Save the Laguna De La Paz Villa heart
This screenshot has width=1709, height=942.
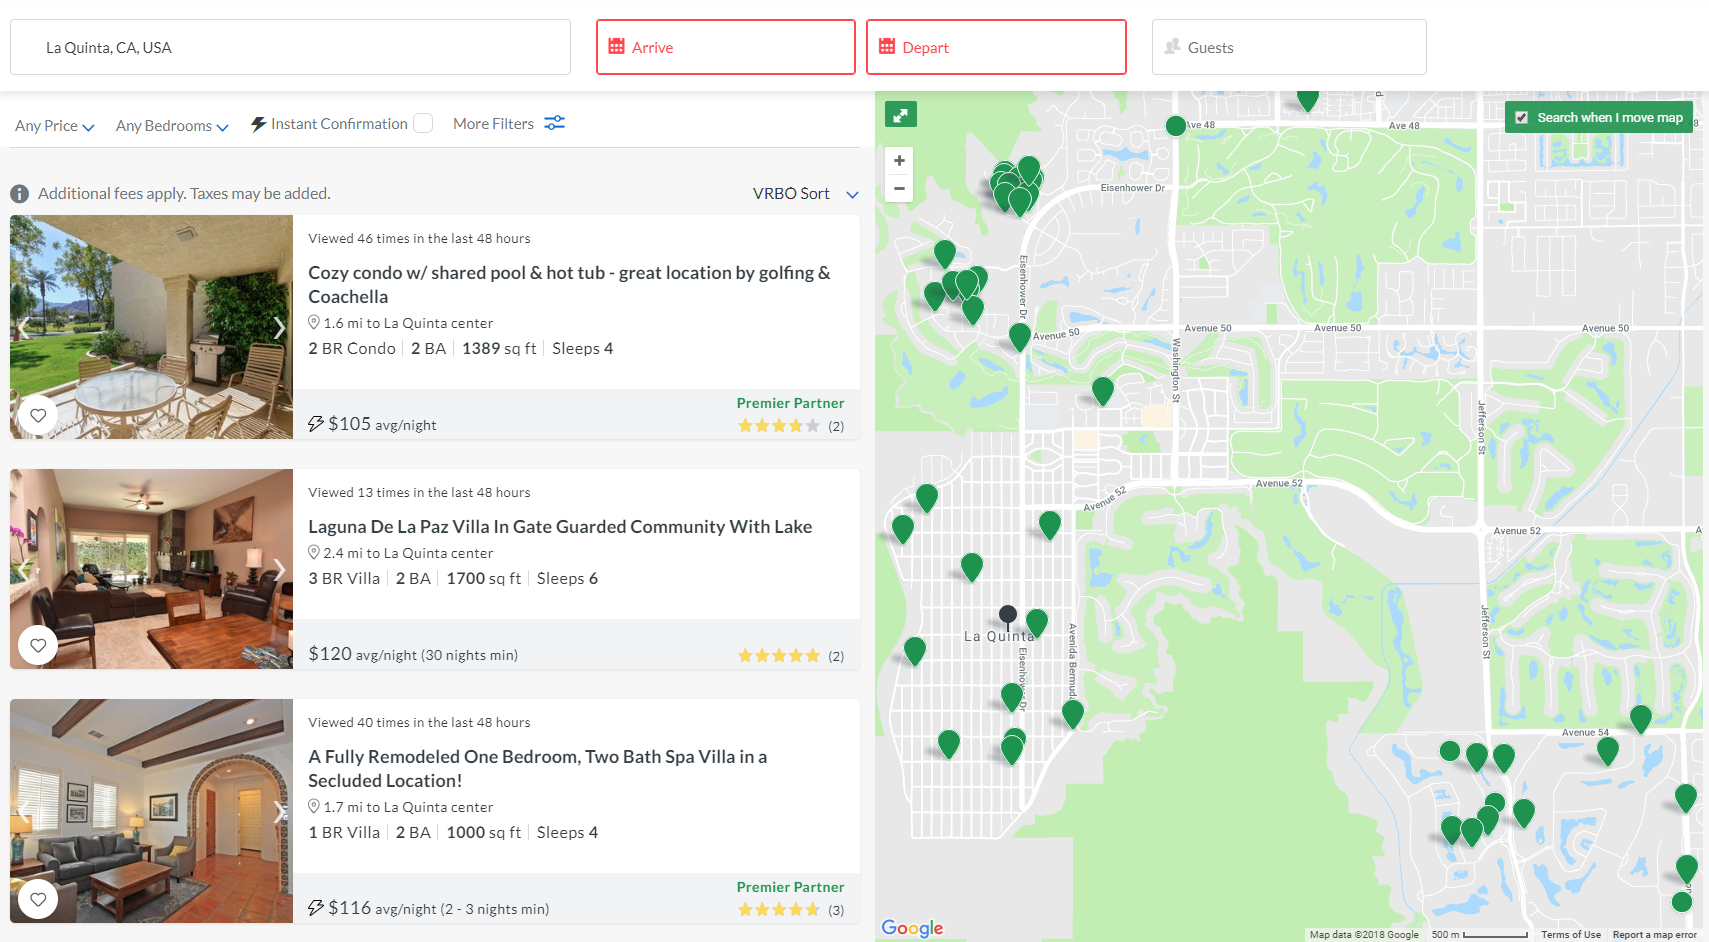[38, 645]
